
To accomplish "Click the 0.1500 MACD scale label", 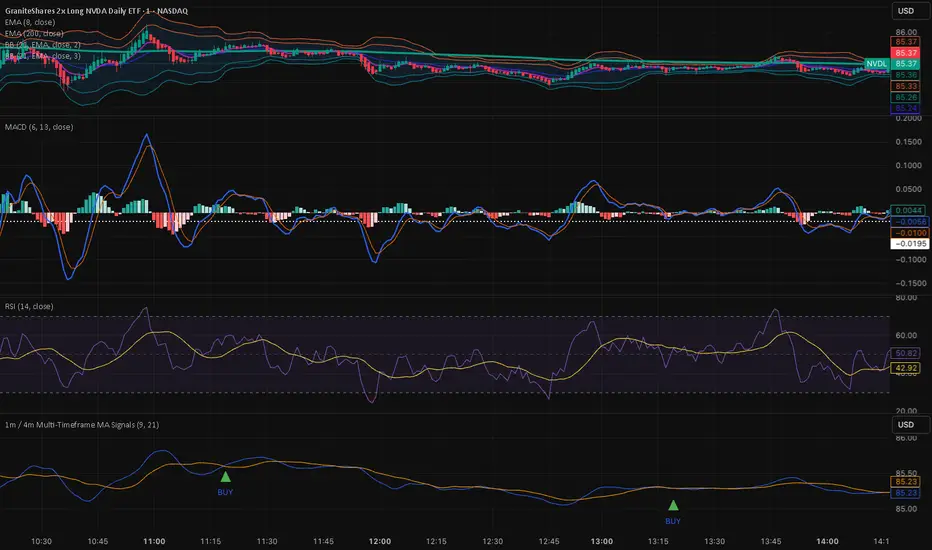I will 909,142.
